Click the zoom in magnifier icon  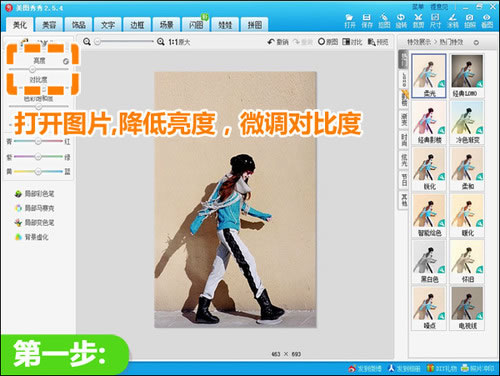tap(161, 42)
